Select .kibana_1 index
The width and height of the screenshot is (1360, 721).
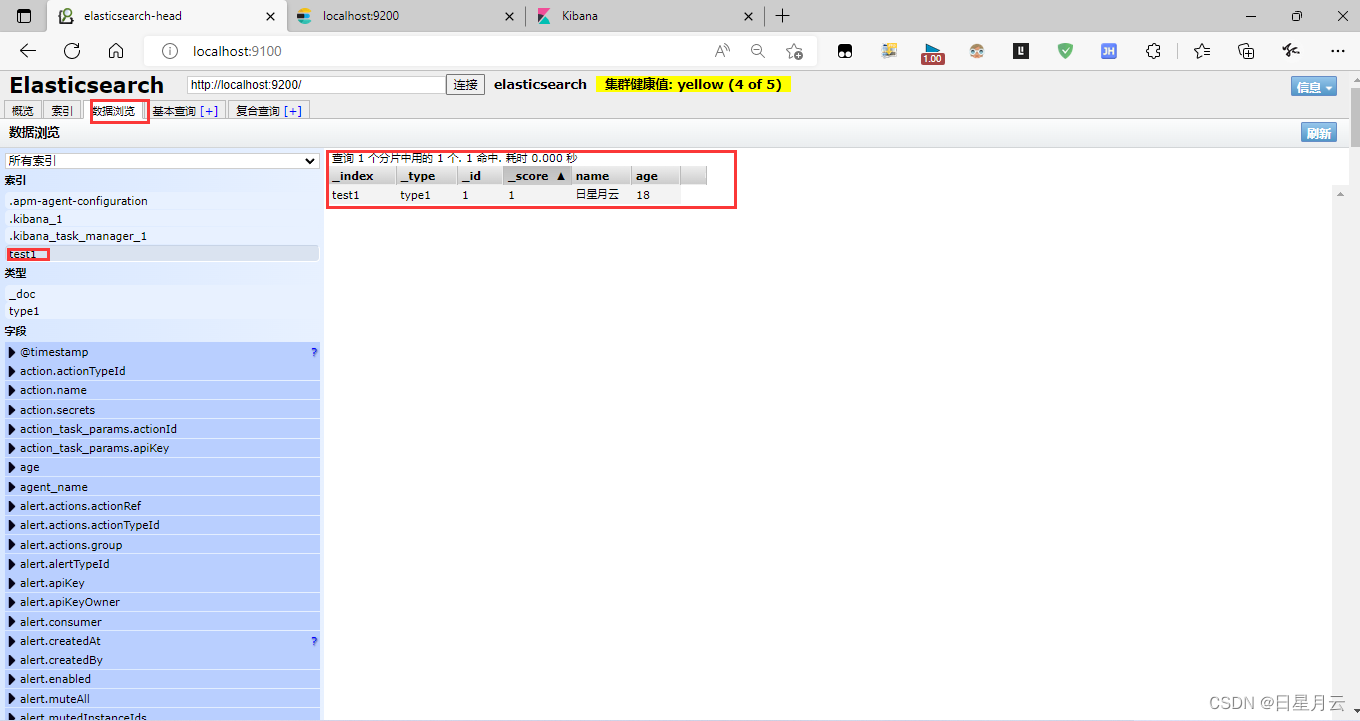(x=162, y=218)
